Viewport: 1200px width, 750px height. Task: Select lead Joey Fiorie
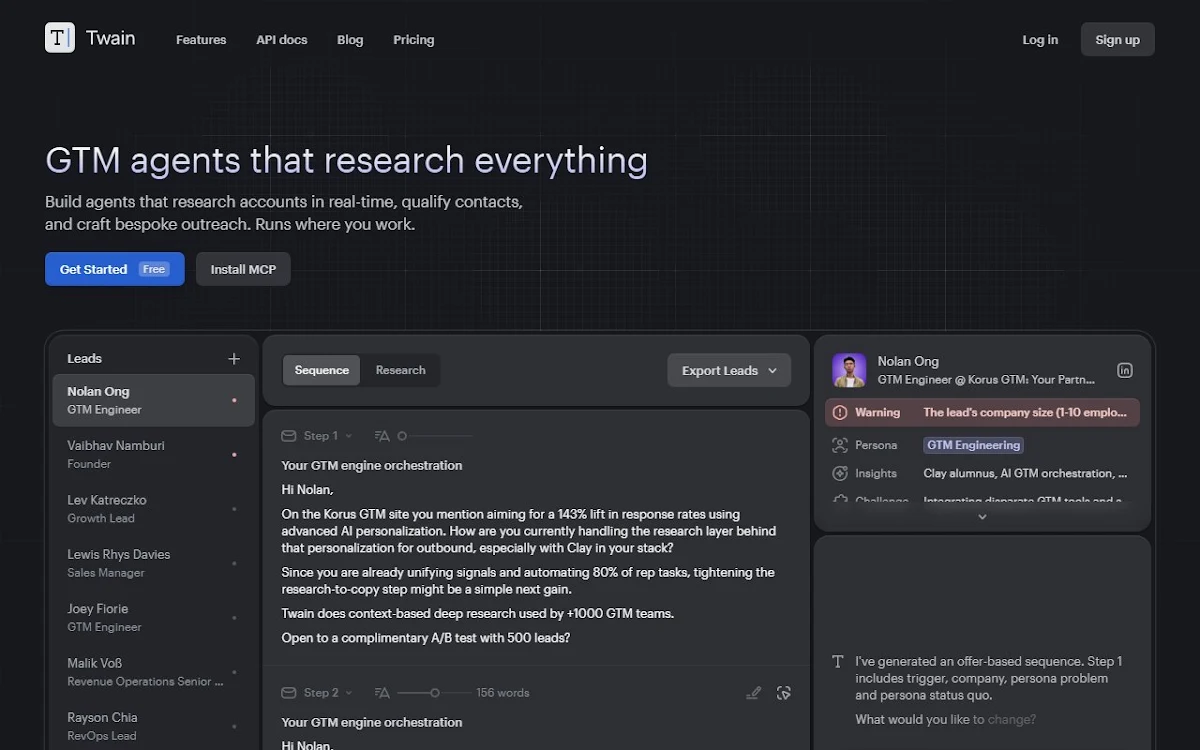[x=154, y=617]
